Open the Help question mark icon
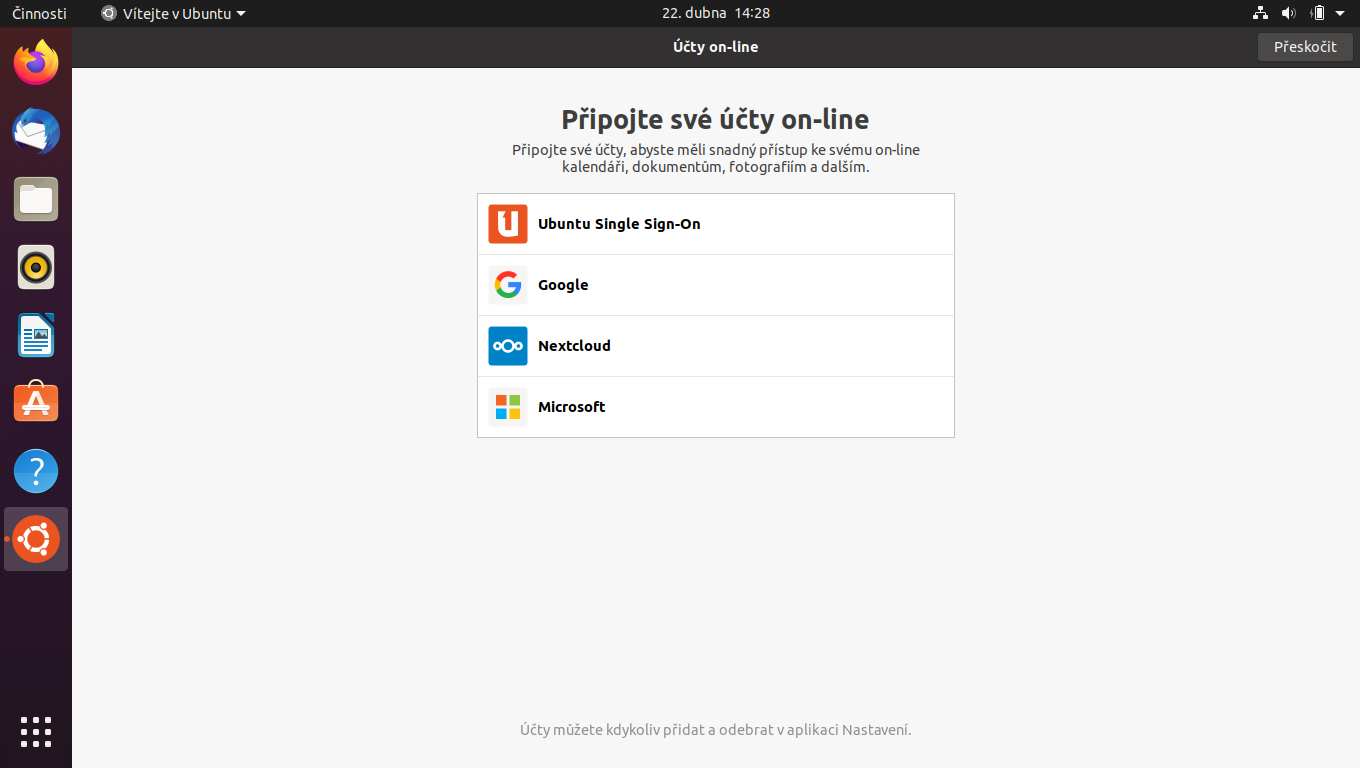The height and width of the screenshot is (768, 1360). [36, 471]
